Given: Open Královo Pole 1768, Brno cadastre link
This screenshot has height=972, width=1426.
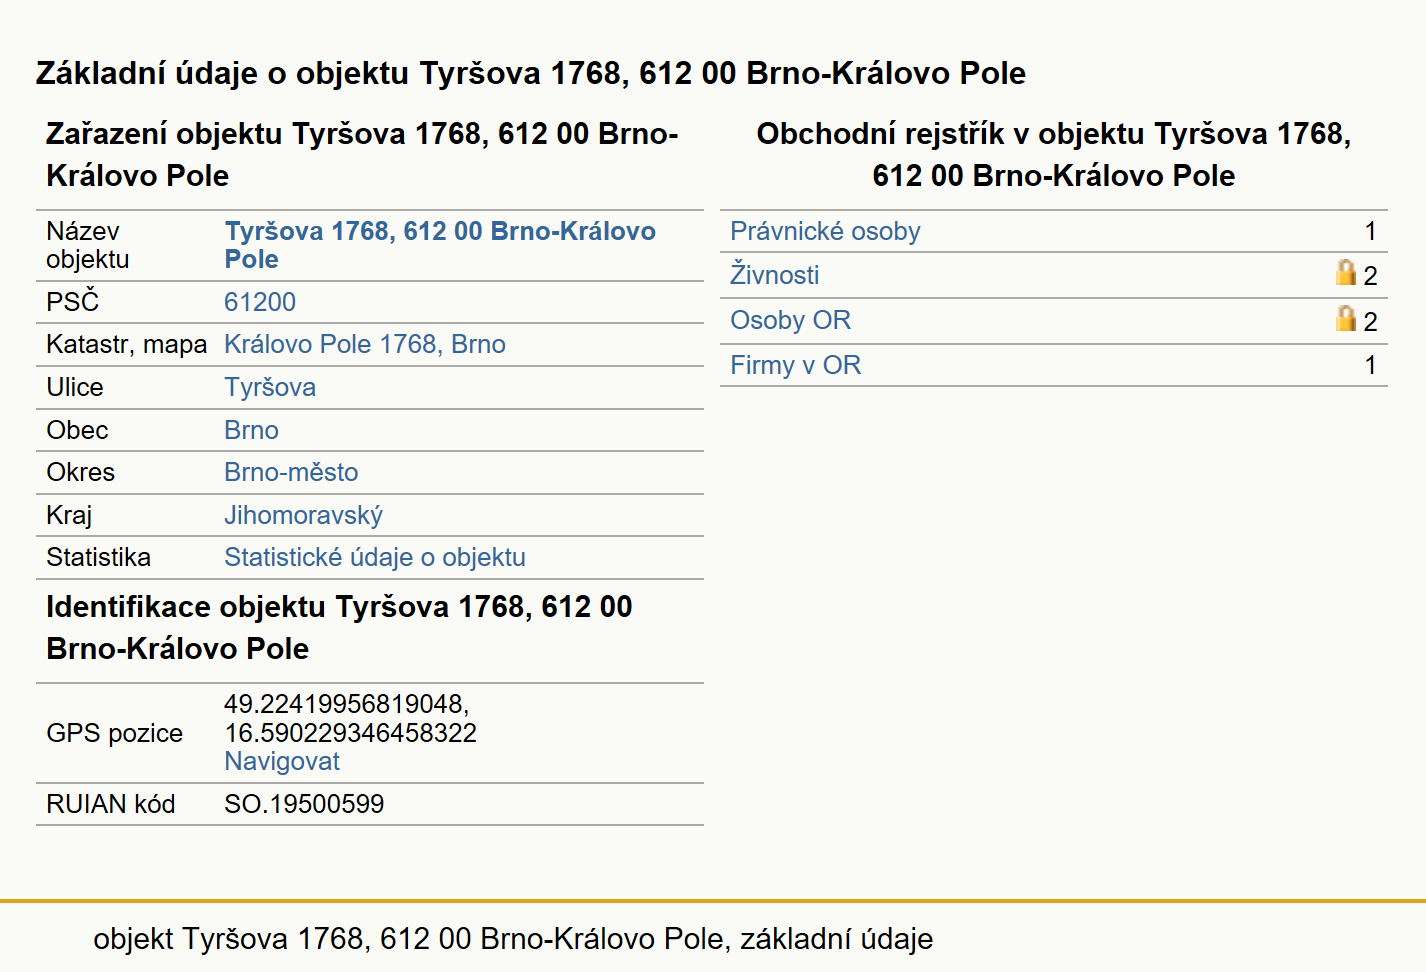Looking at the screenshot, I should 365,344.
